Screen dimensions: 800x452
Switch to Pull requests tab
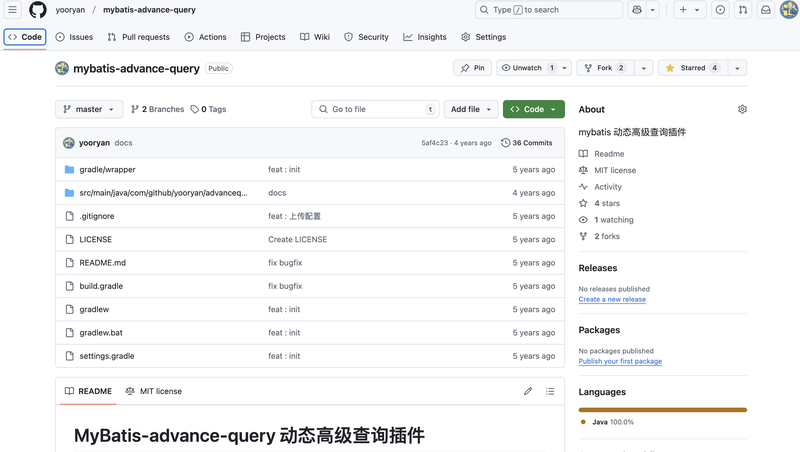[139, 37]
